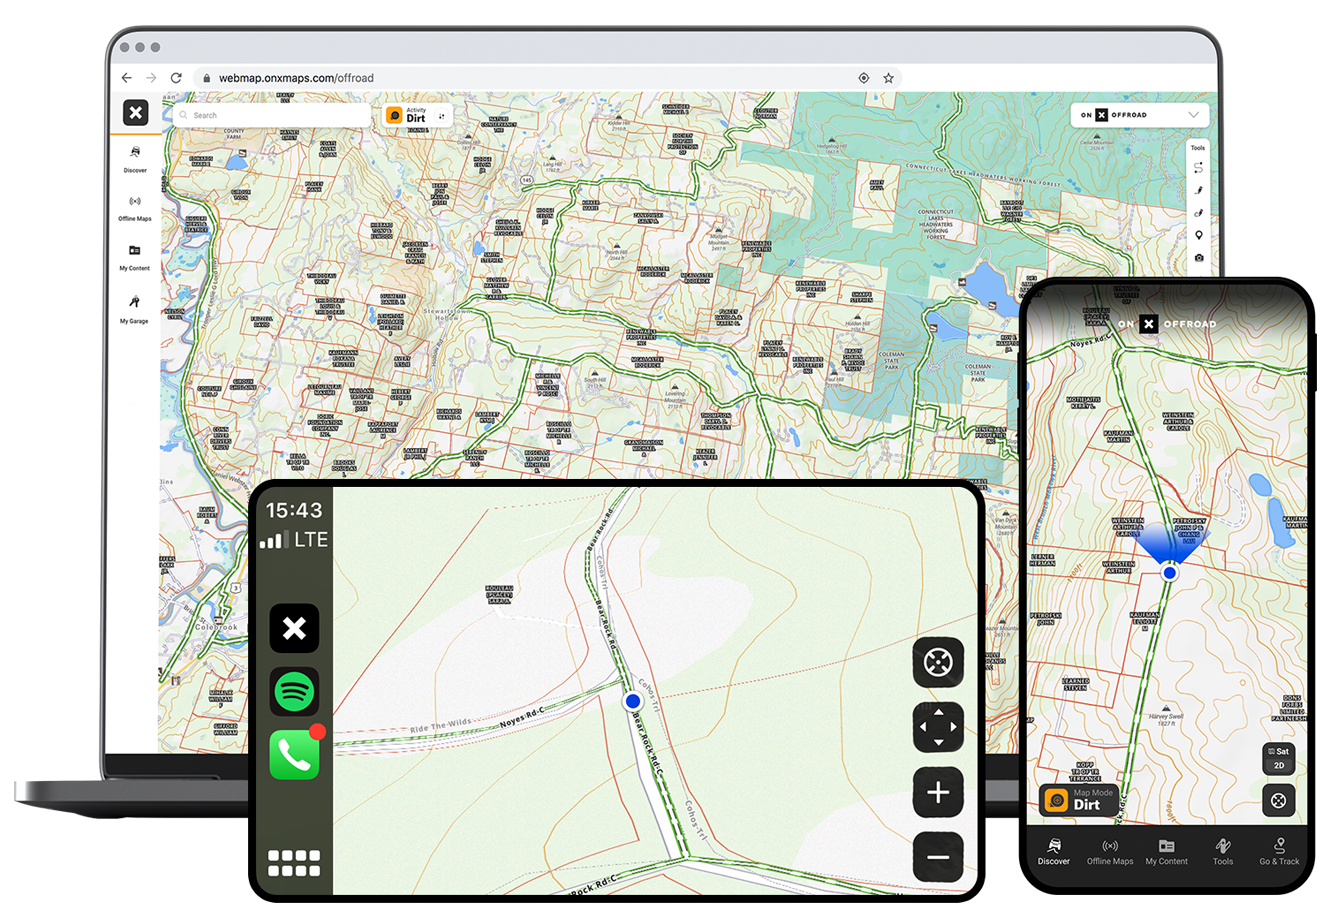Click the browser back arrow
This screenshot has width=1327, height=913.
coord(127,78)
